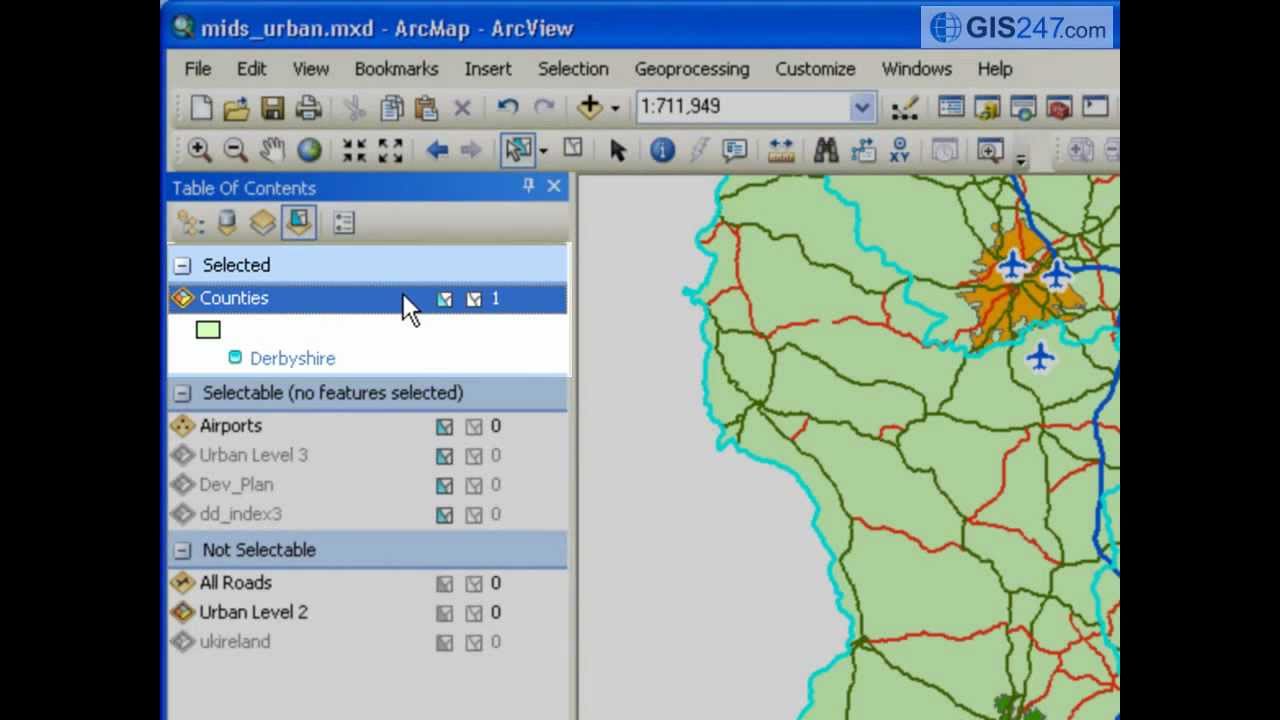Screen dimensions: 1280x720
Task: Click the Counties green symbol swatch
Action: tap(208, 330)
